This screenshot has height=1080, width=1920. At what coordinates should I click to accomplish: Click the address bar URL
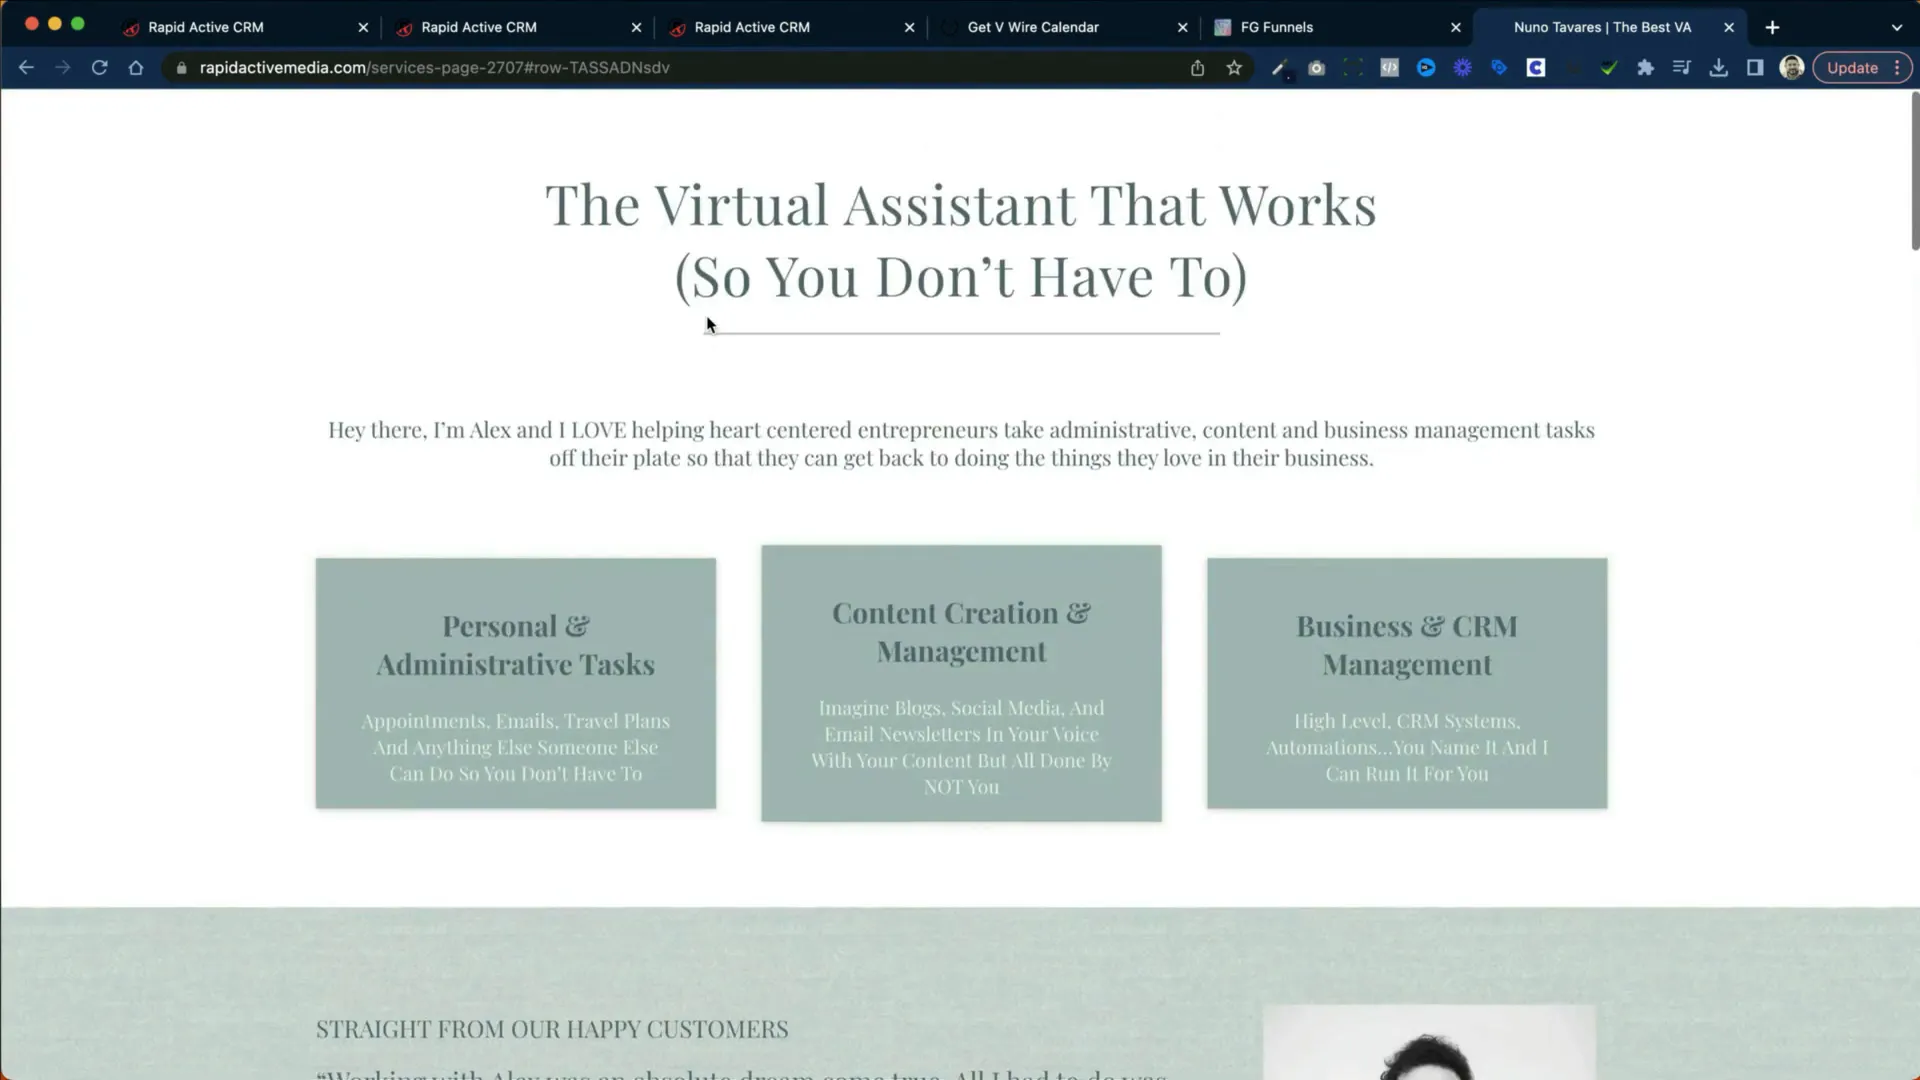pos(434,68)
